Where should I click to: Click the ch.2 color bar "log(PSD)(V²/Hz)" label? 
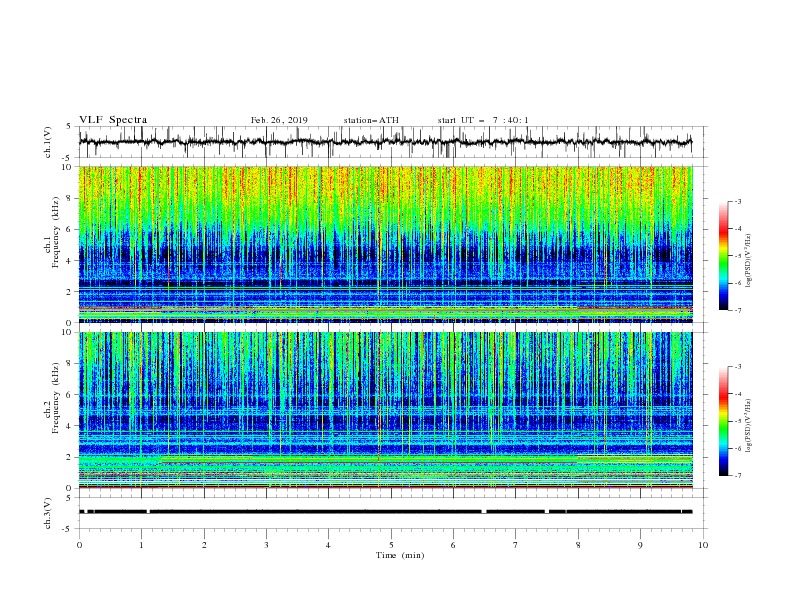click(x=749, y=426)
